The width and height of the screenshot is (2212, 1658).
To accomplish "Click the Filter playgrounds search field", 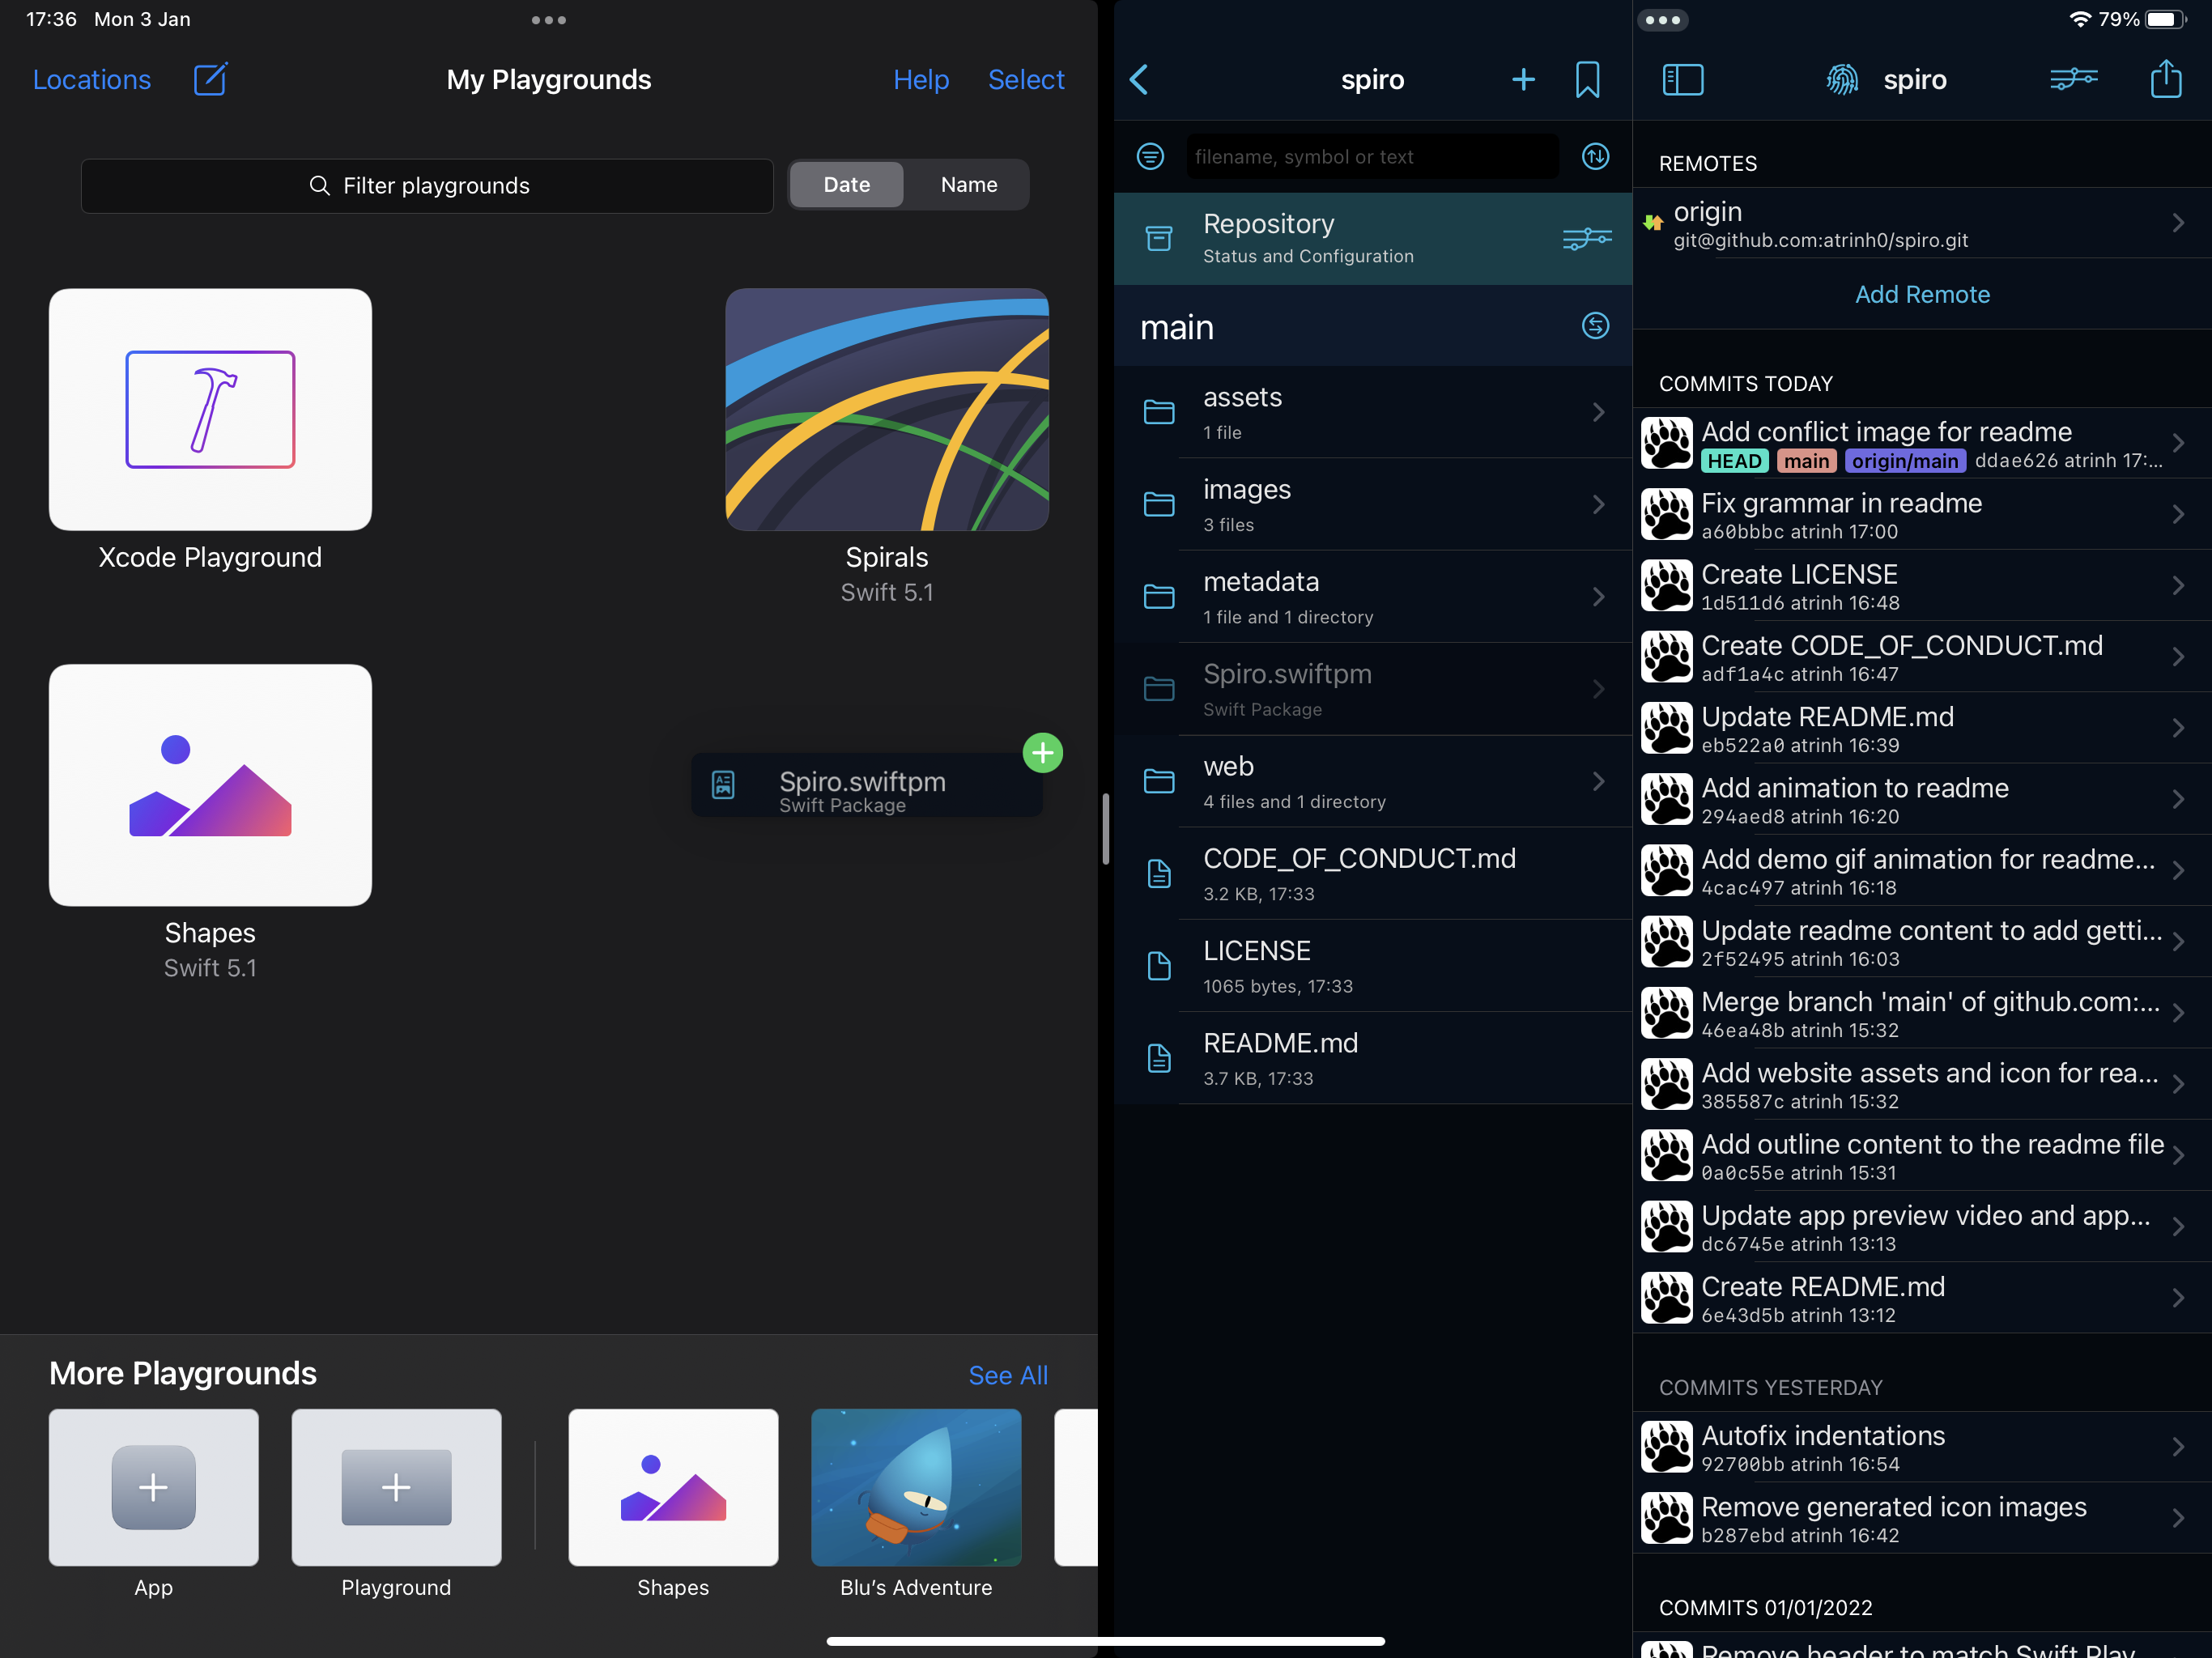I will pos(427,186).
